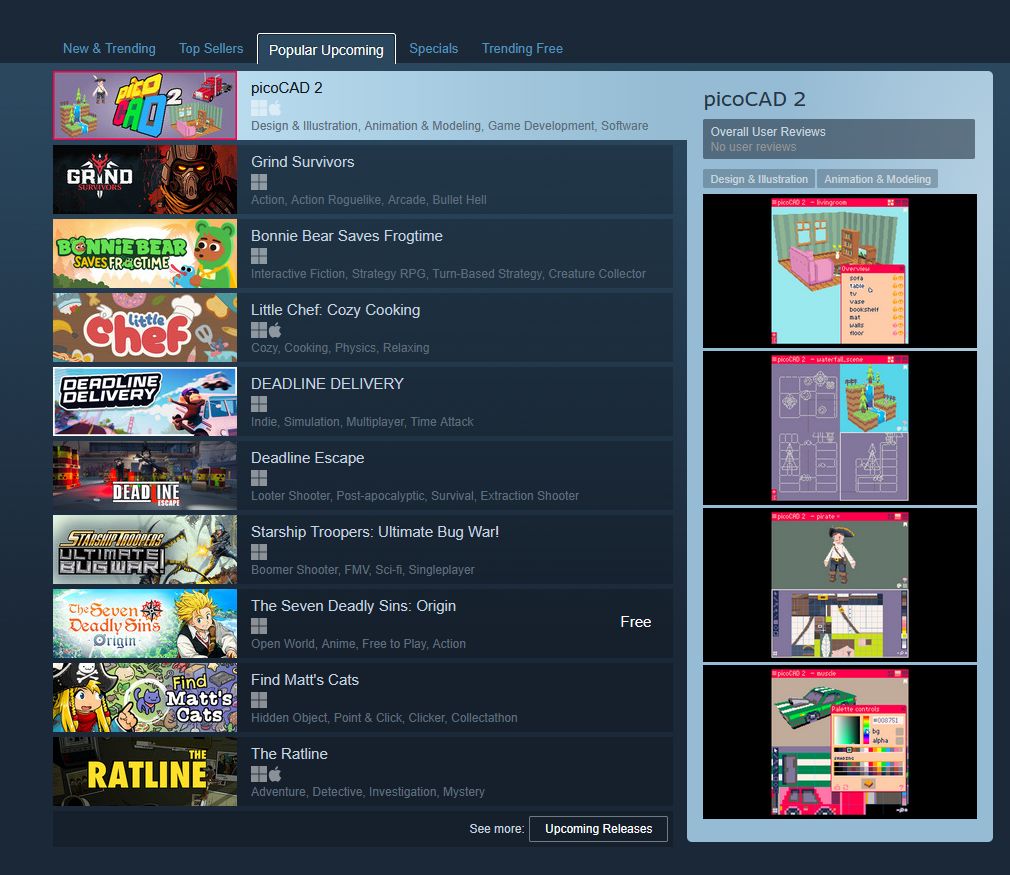This screenshot has width=1010, height=875.
Task: Open the DEADLINE DELIVERY title
Action: click(327, 384)
